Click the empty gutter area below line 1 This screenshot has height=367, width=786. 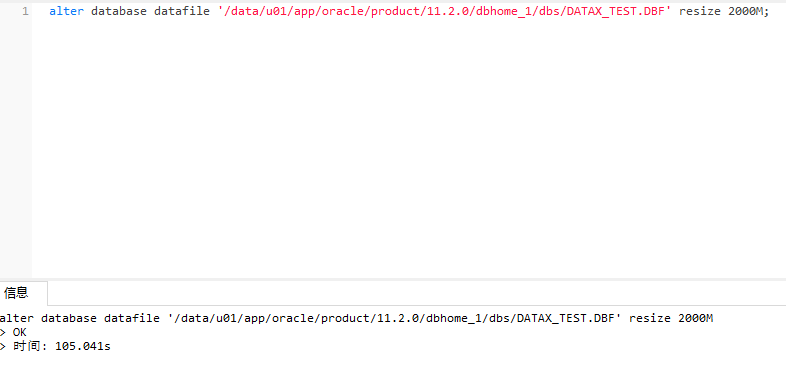(16, 150)
